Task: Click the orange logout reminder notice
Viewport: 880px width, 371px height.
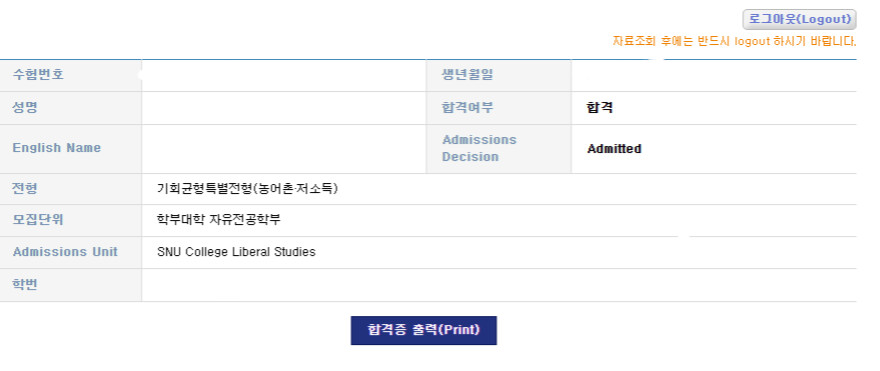Action: point(734,42)
